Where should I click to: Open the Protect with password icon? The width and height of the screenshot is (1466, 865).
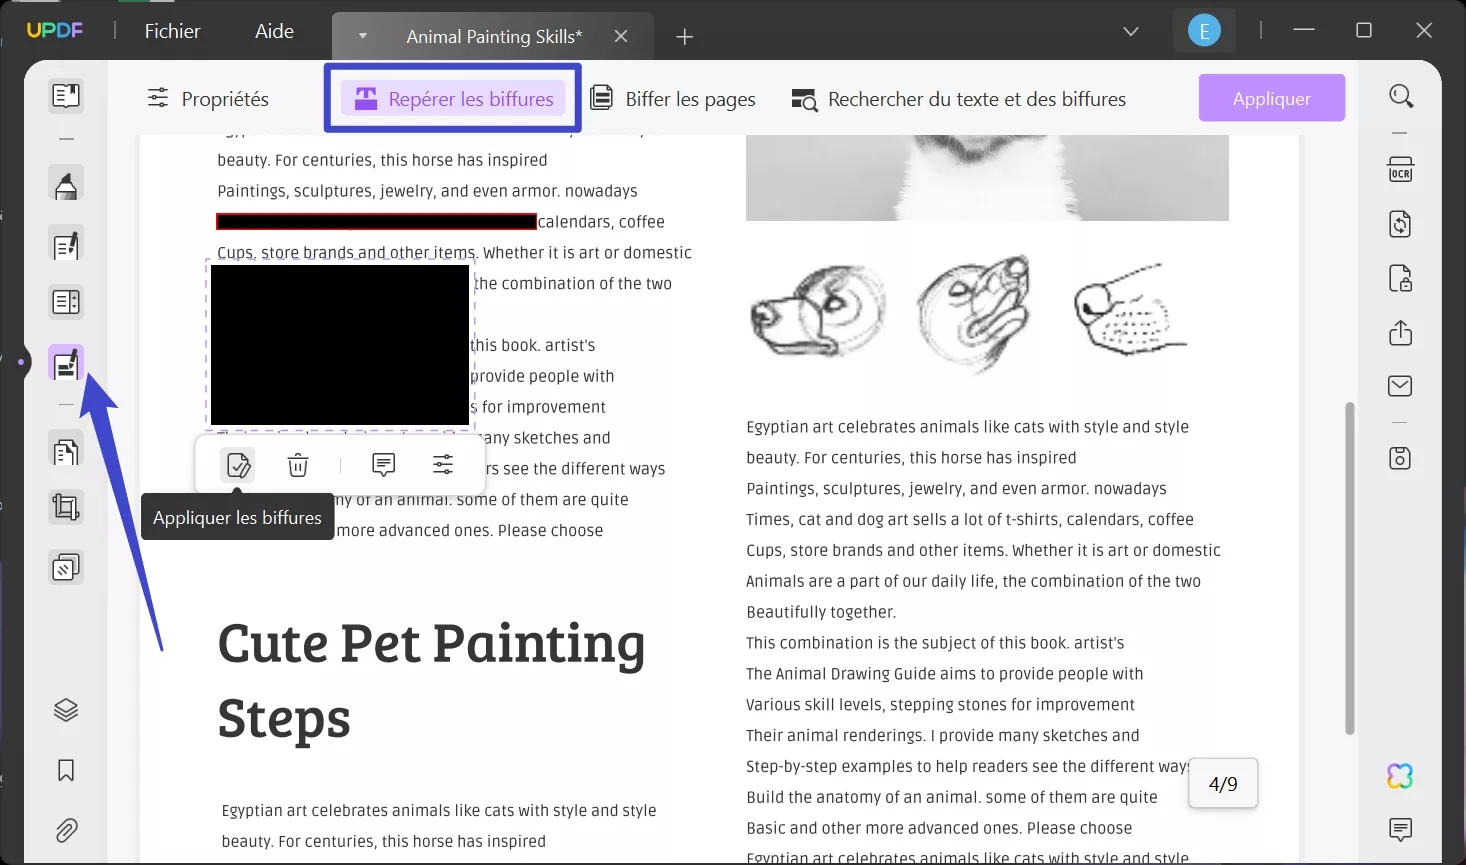(1401, 278)
